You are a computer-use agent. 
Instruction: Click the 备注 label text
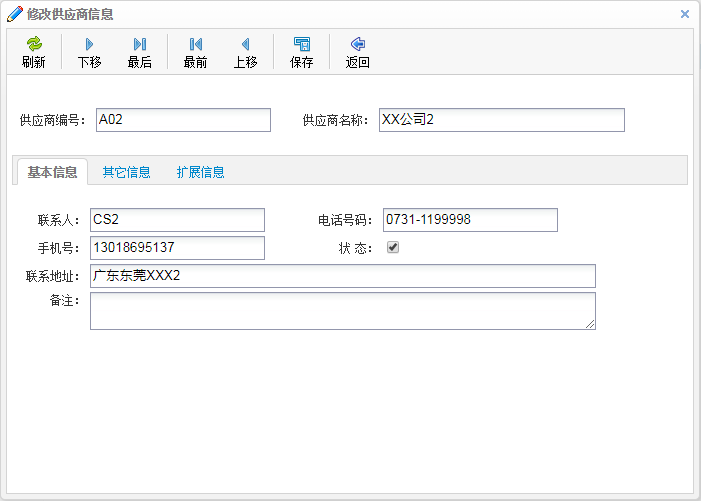pyautogui.click(x=65, y=300)
